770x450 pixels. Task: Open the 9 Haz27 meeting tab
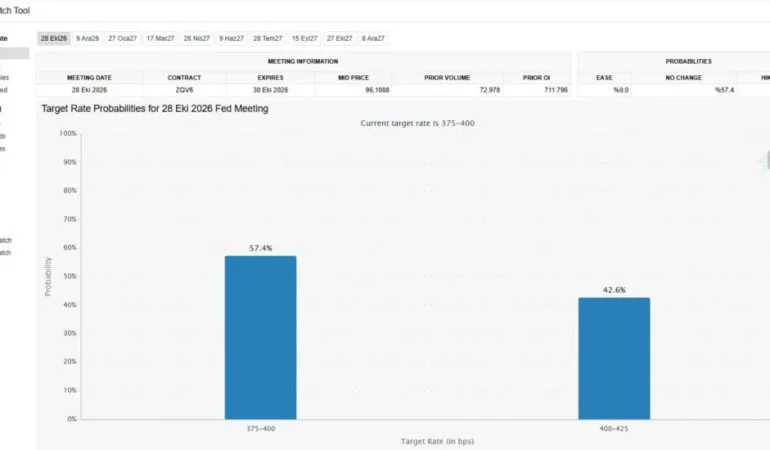click(x=231, y=38)
